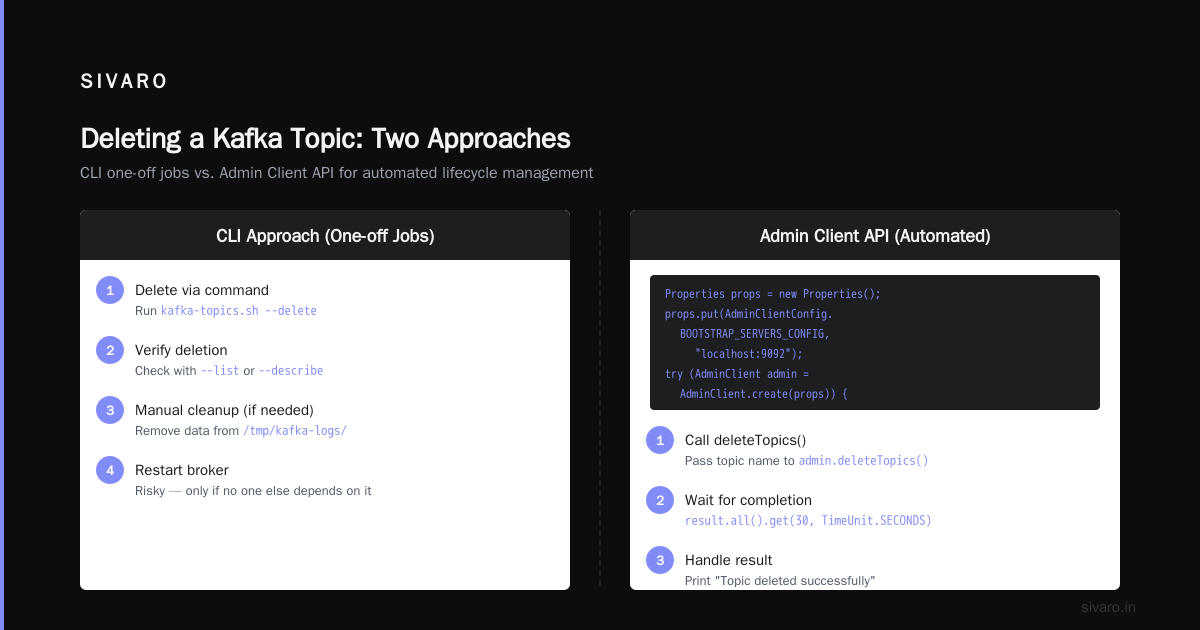The image size is (1200, 630).
Task: Click the "Wait for completion" step title
Action: [x=748, y=500]
